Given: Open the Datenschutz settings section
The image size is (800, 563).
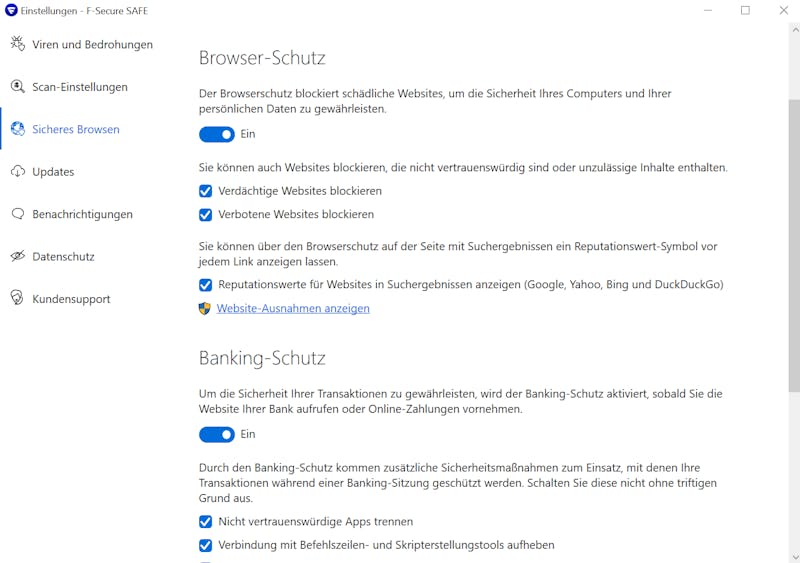Looking at the screenshot, I should [x=63, y=256].
